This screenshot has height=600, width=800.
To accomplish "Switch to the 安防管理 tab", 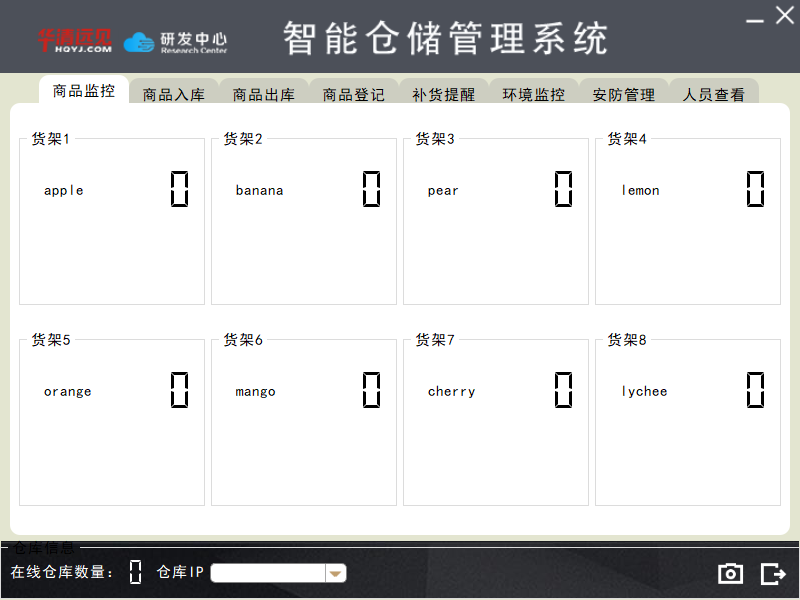I will tap(624, 95).
